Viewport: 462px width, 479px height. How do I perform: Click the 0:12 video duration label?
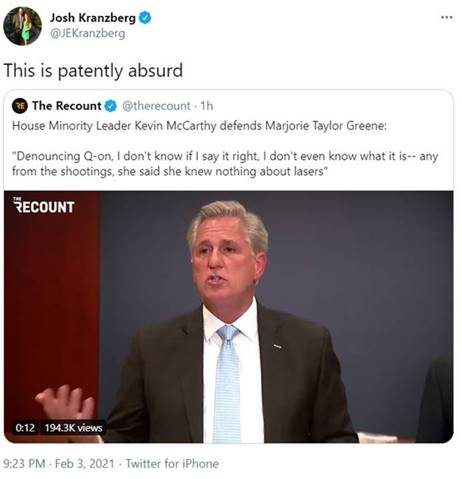(25, 428)
